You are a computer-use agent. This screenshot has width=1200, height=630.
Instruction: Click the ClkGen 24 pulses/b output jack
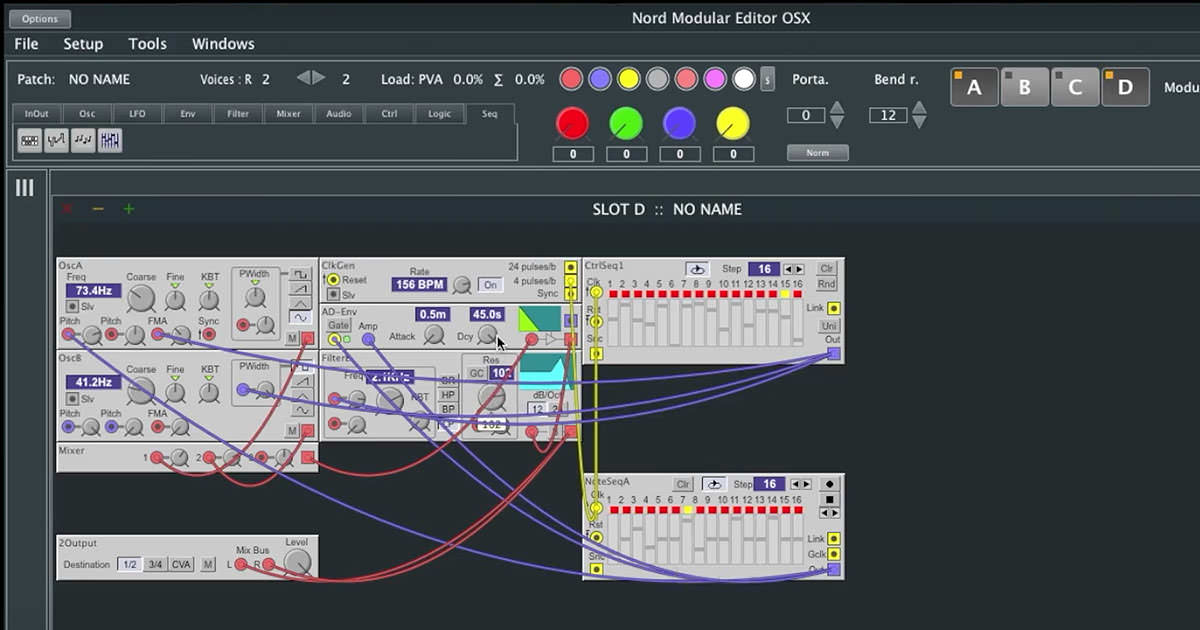(570, 267)
